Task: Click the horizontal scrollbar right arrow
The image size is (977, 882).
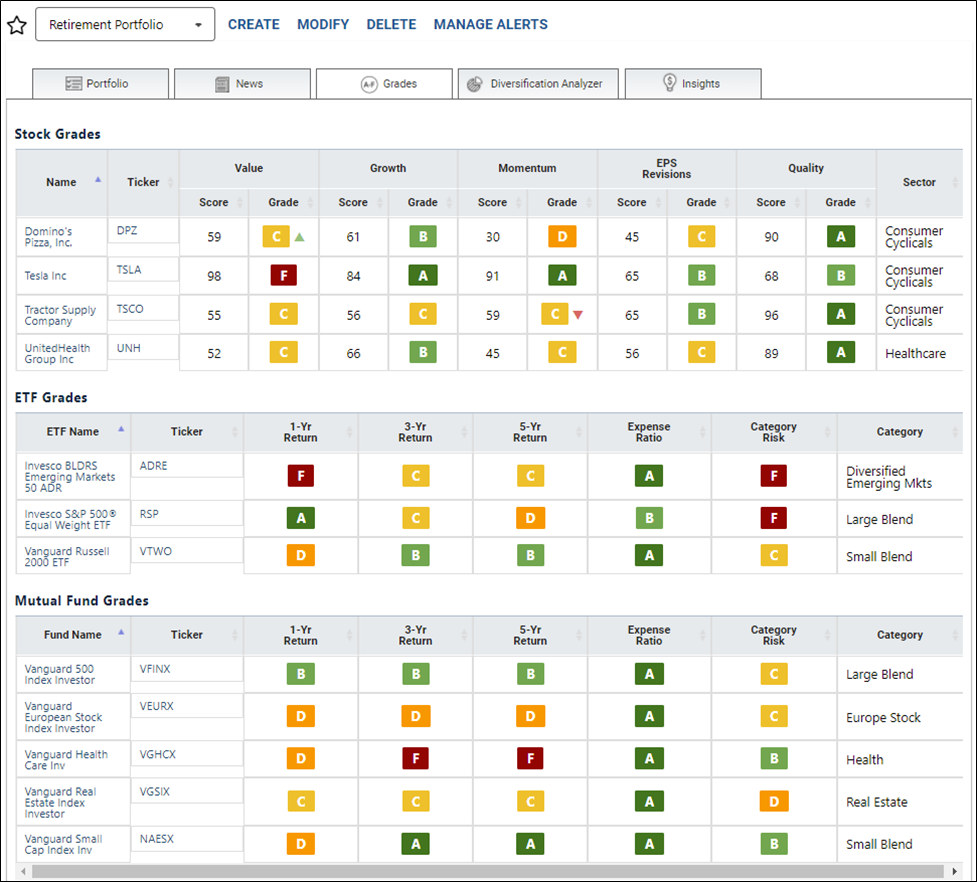Action: pos(955,871)
